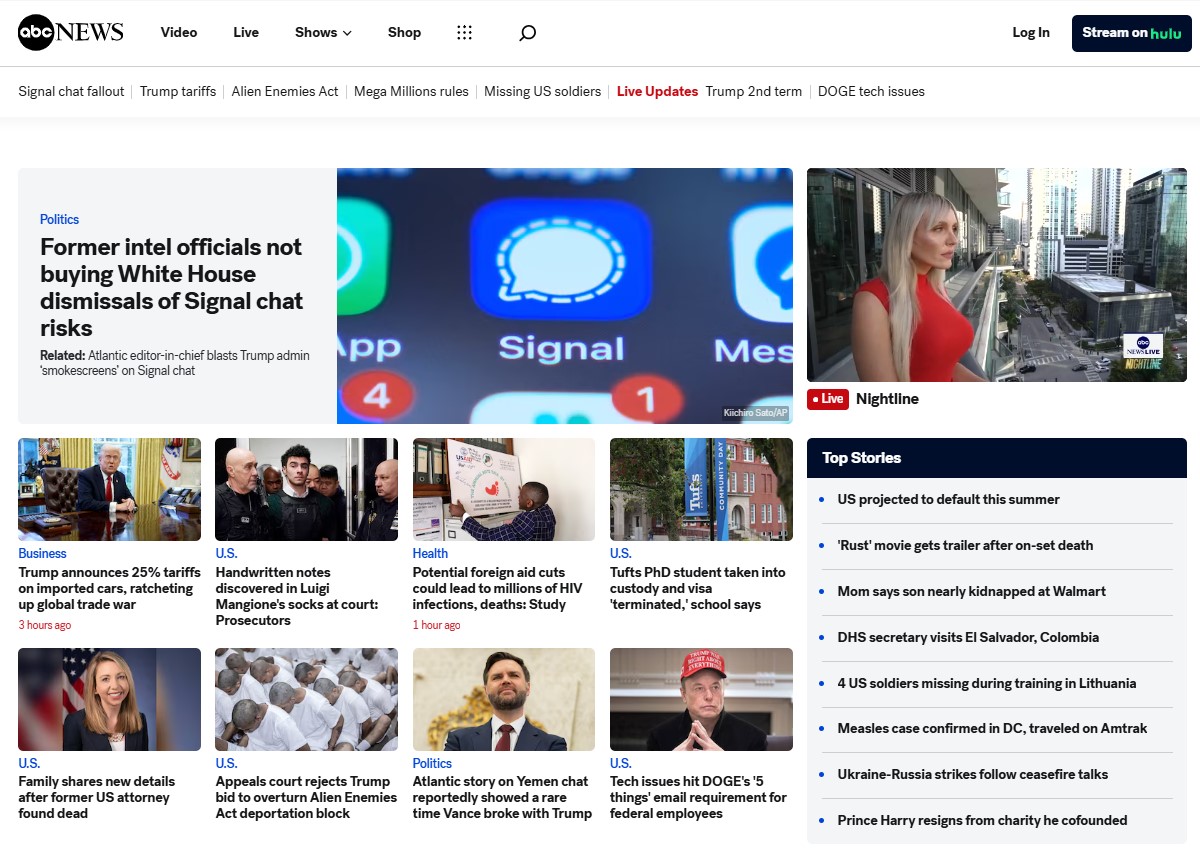
Task: Open the Musk red cap thumbnail
Action: [x=701, y=699]
